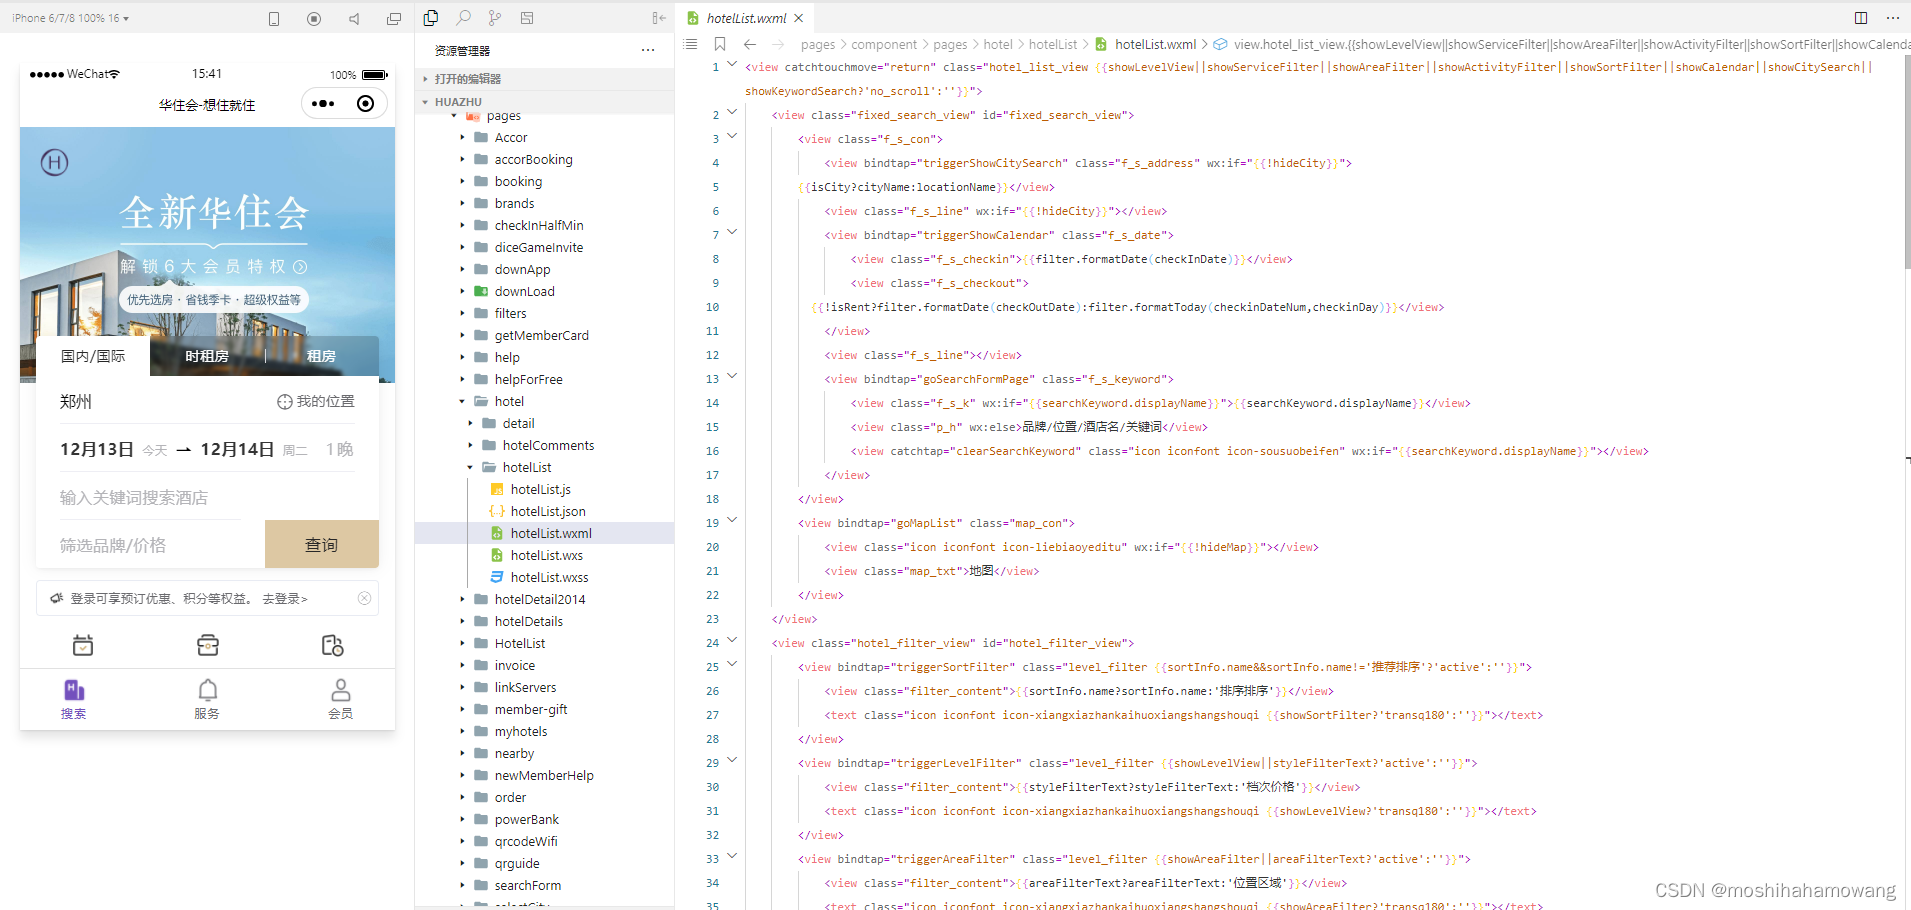Tap the 查询 search button
This screenshot has height=910, width=1911.
pos(322,544)
